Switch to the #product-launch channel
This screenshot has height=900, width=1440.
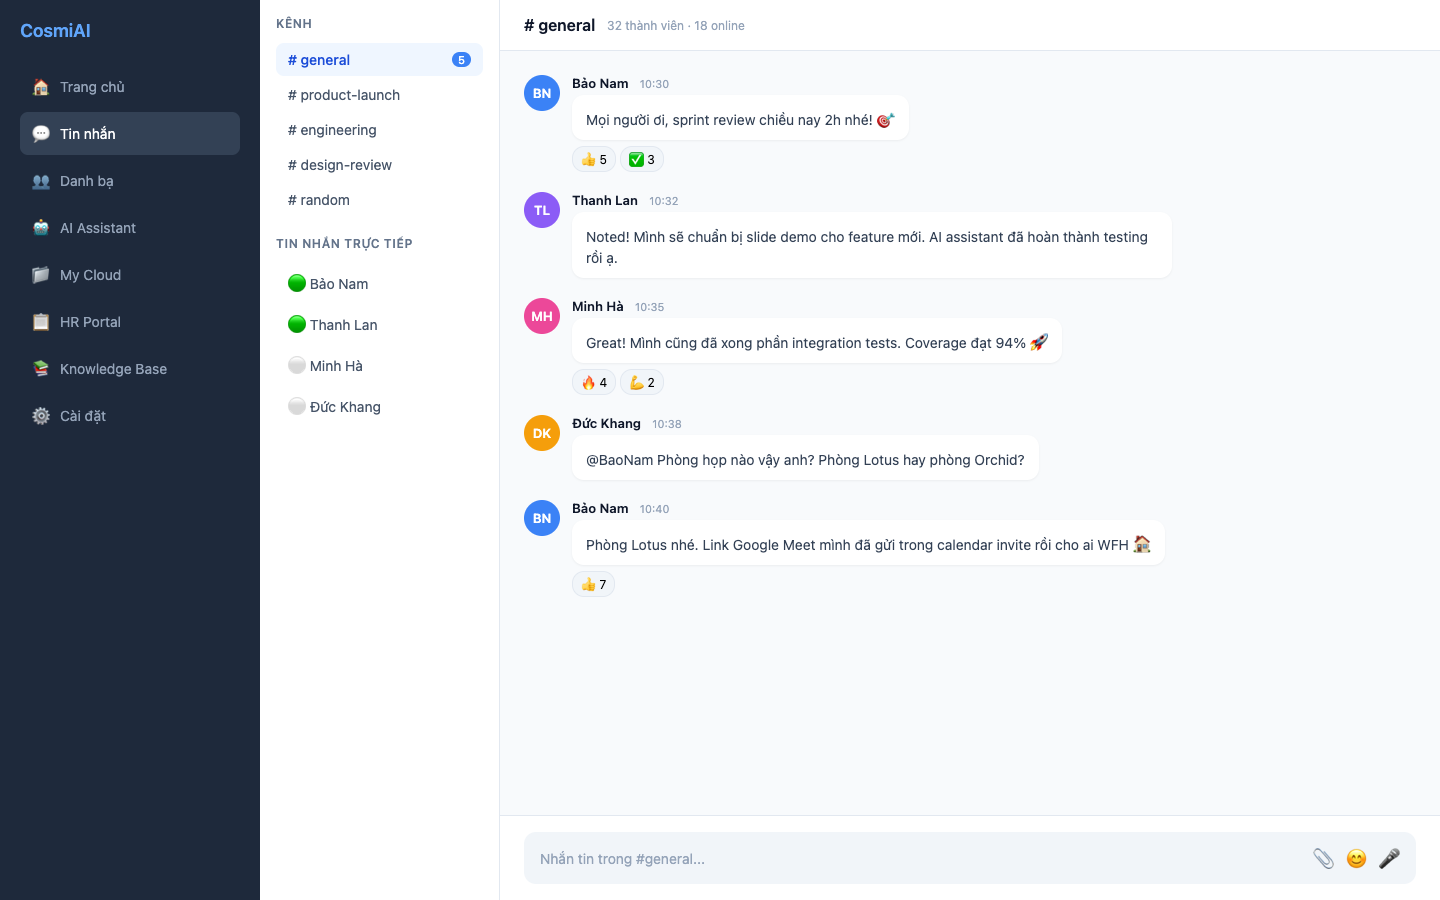344,95
